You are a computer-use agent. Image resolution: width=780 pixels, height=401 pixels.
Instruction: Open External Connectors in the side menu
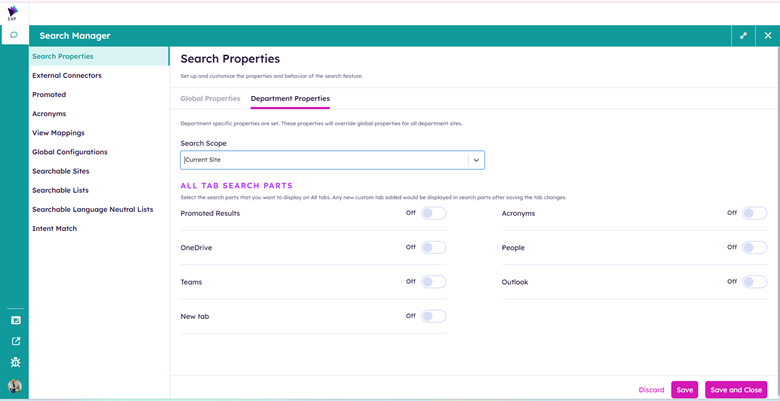pyautogui.click(x=67, y=75)
